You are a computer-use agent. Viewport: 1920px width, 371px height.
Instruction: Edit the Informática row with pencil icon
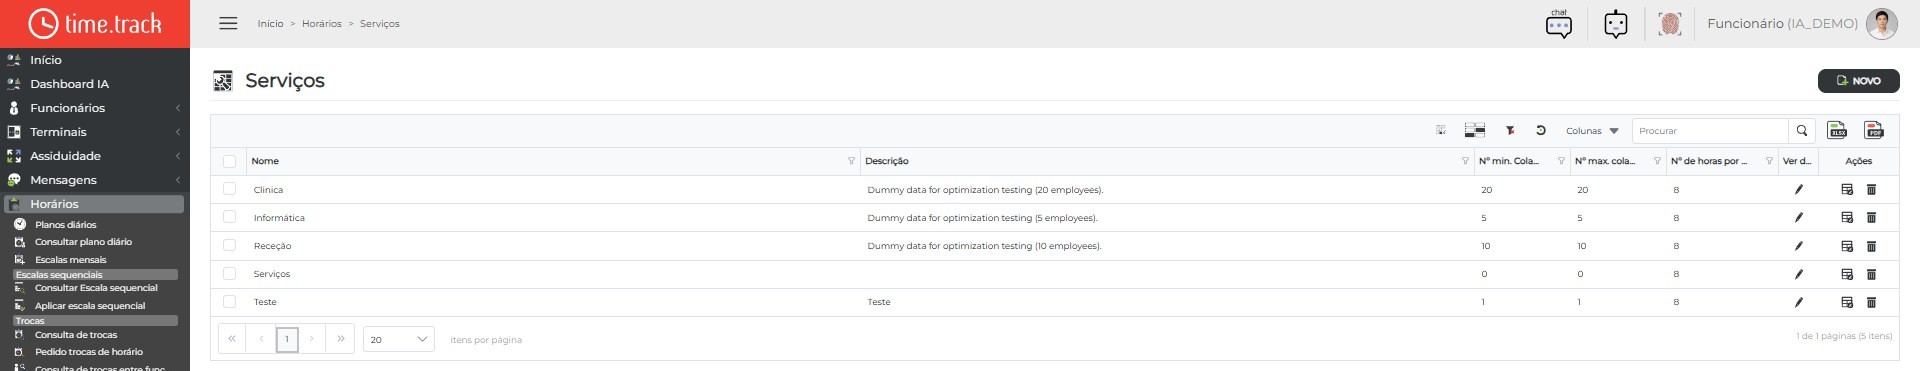pos(1799,217)
